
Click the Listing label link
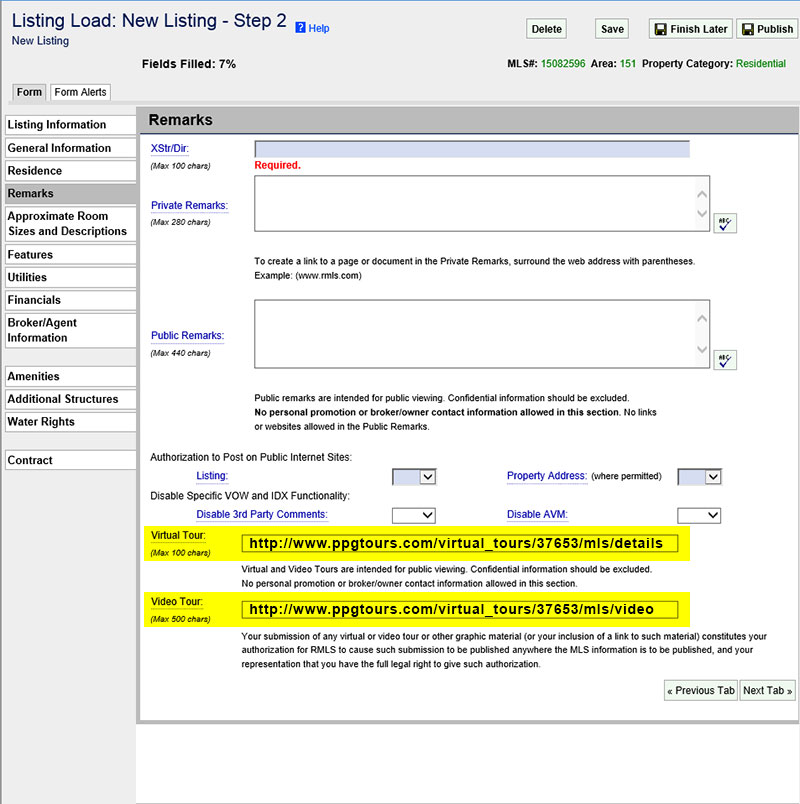pyautogui.click(x=212, y=476)
